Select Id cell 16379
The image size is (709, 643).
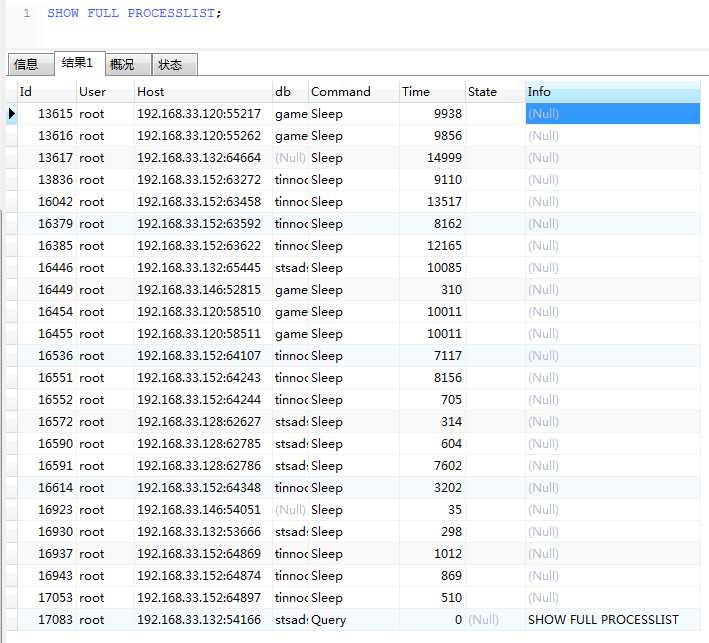point(47,224)
